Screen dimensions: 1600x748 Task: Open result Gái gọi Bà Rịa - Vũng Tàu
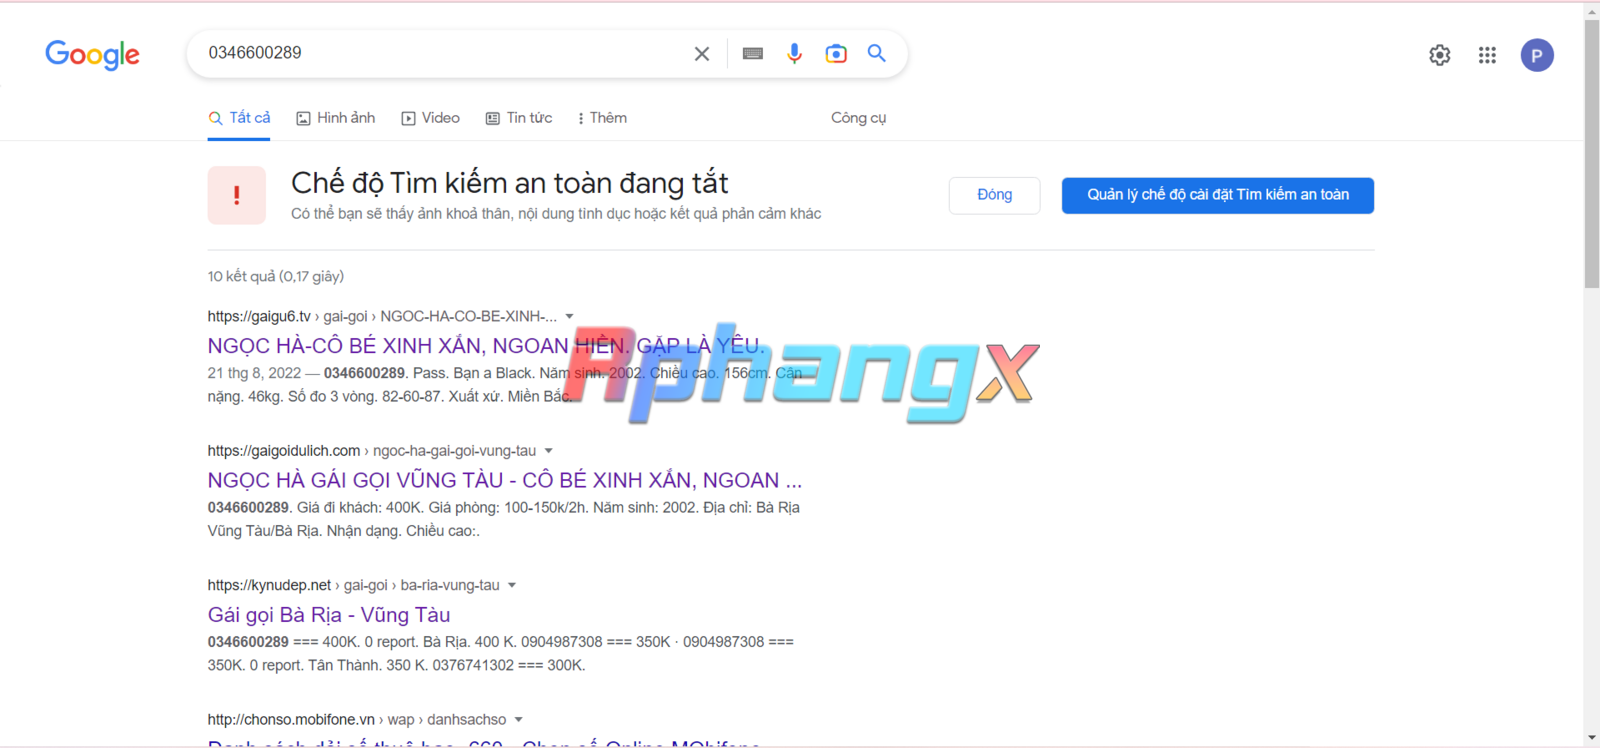click(x=329, y=615)
